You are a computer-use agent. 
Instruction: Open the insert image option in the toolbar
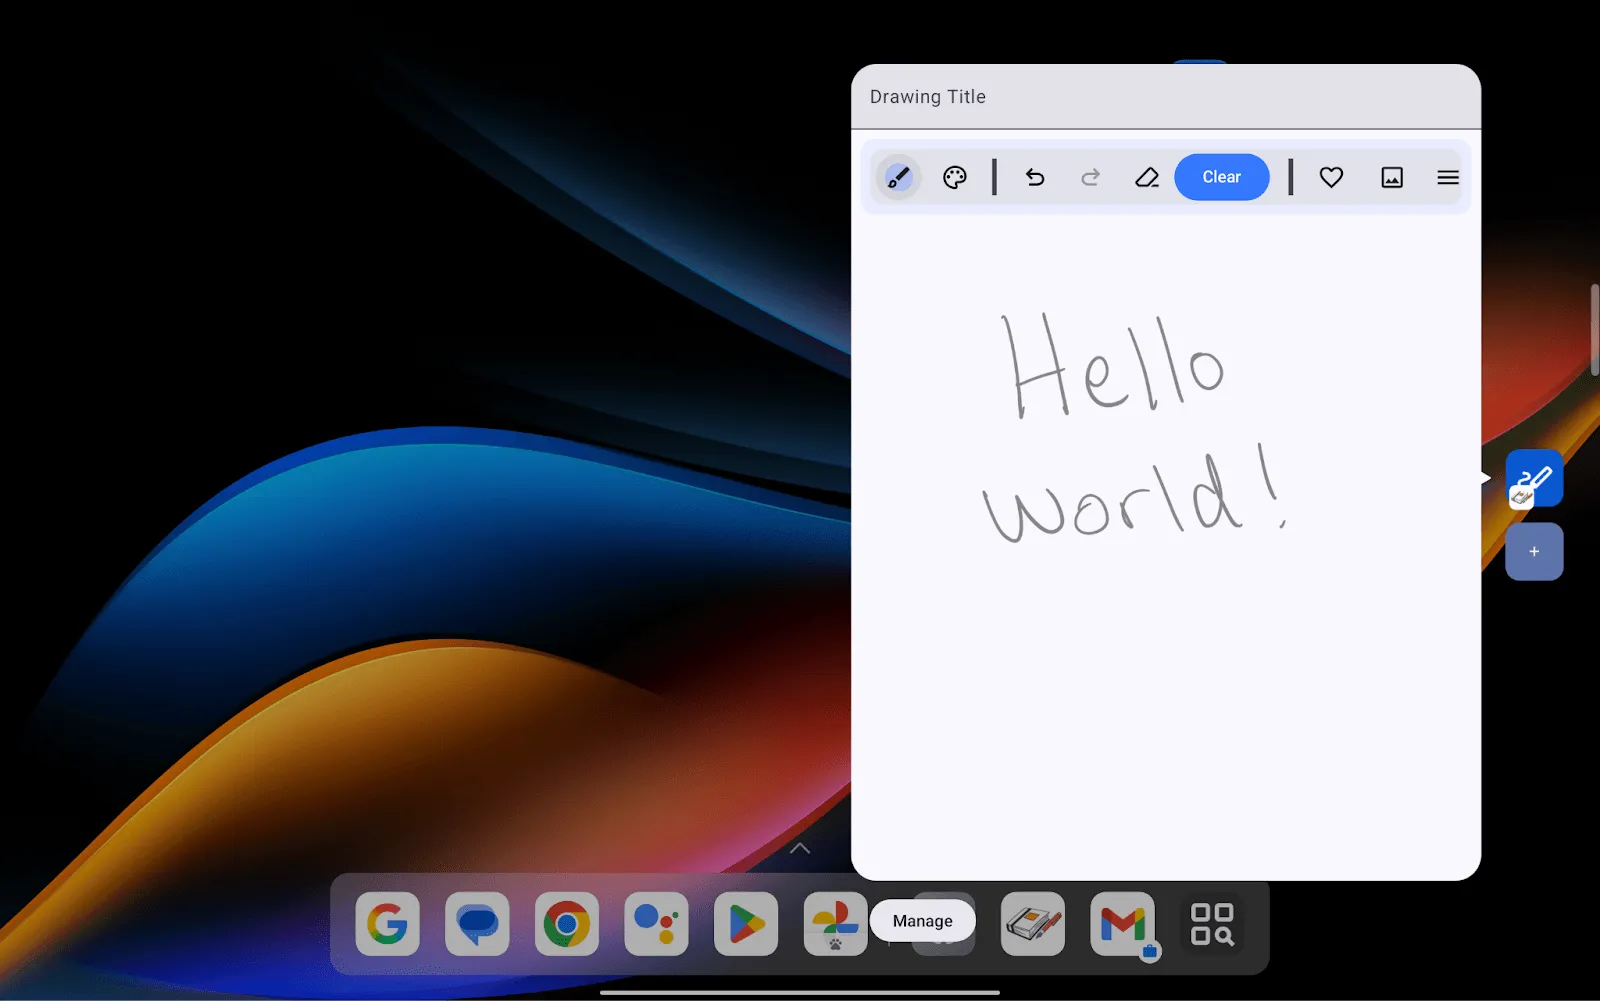point(1391,177)
